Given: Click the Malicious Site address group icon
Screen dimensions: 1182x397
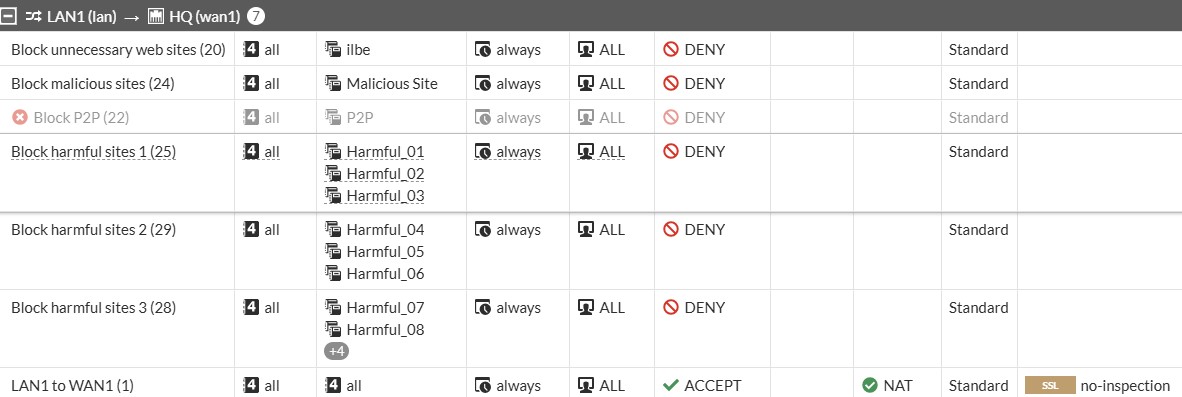Looking at the screenshot, I should [332, 84].
